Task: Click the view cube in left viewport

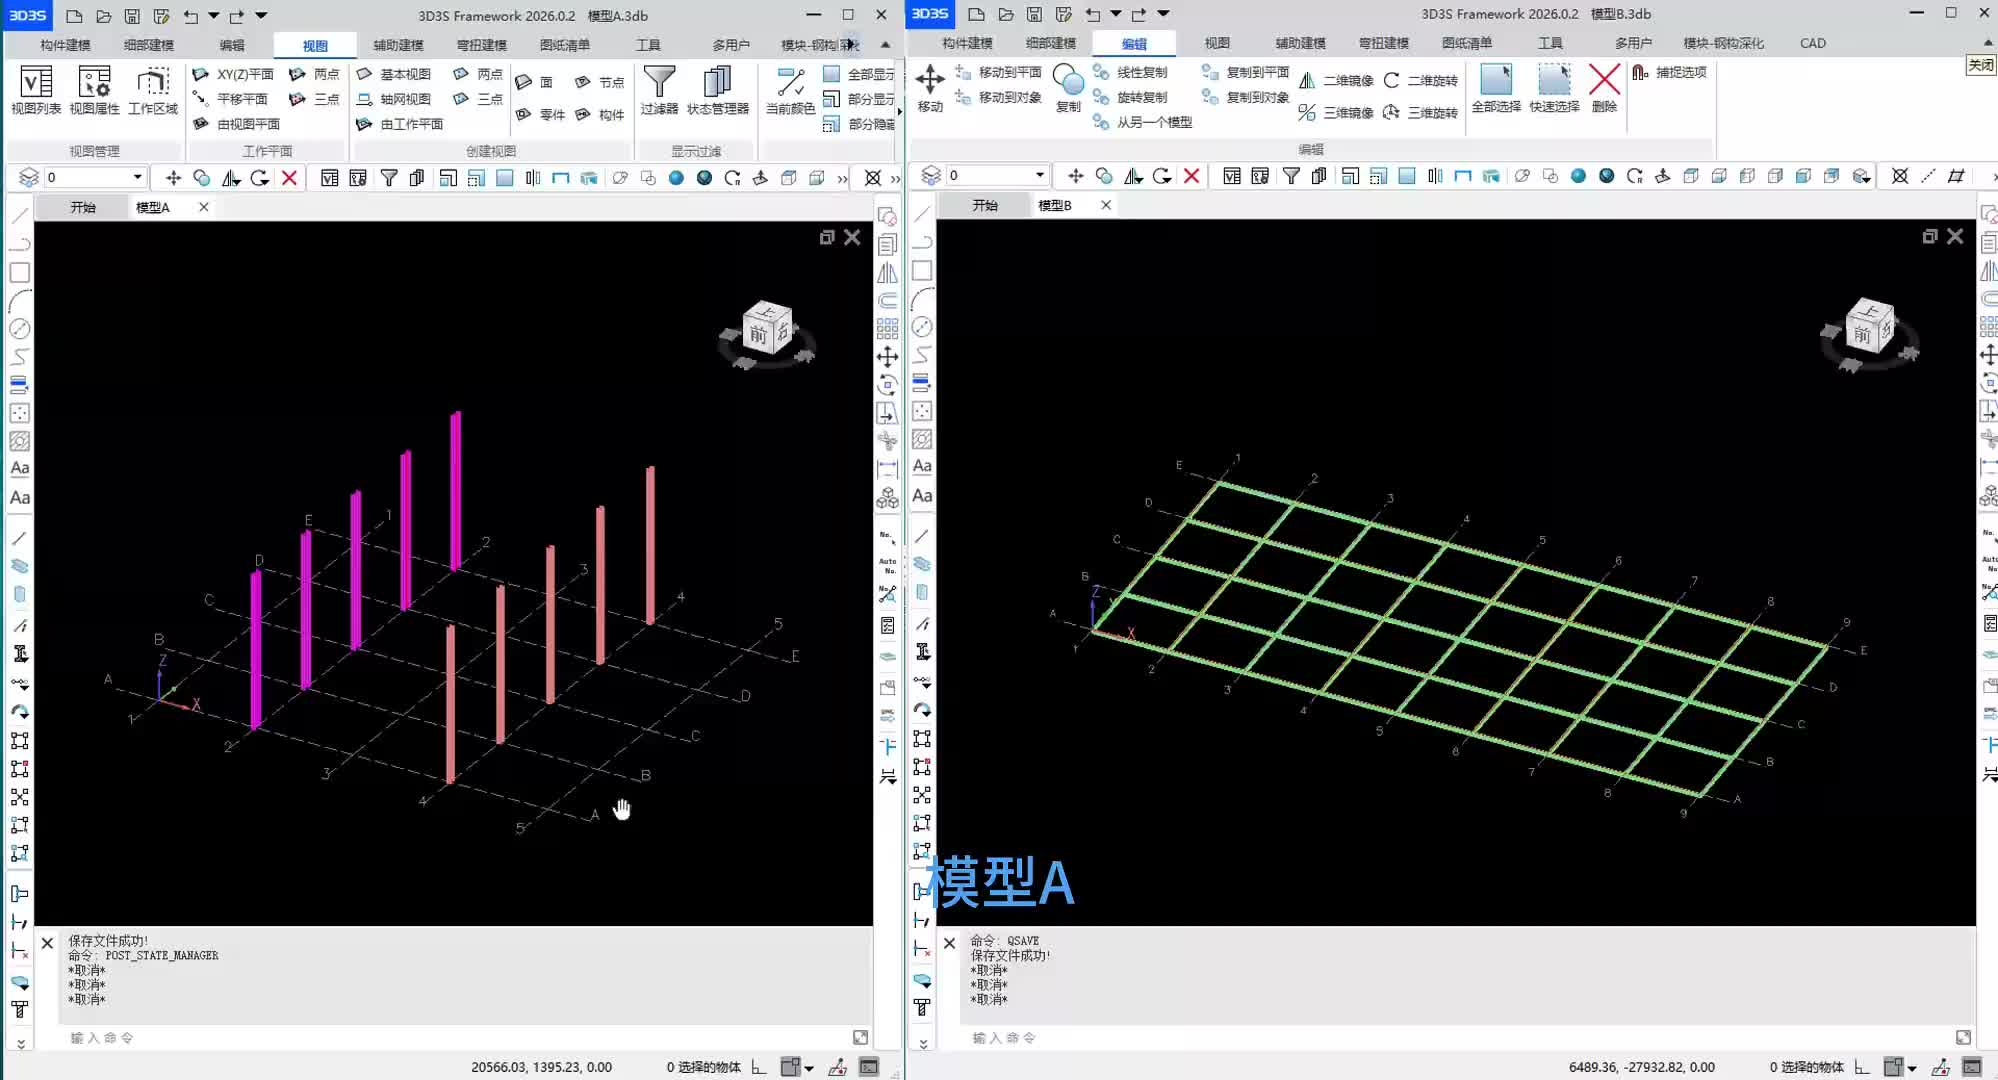Action: point(767,330)
